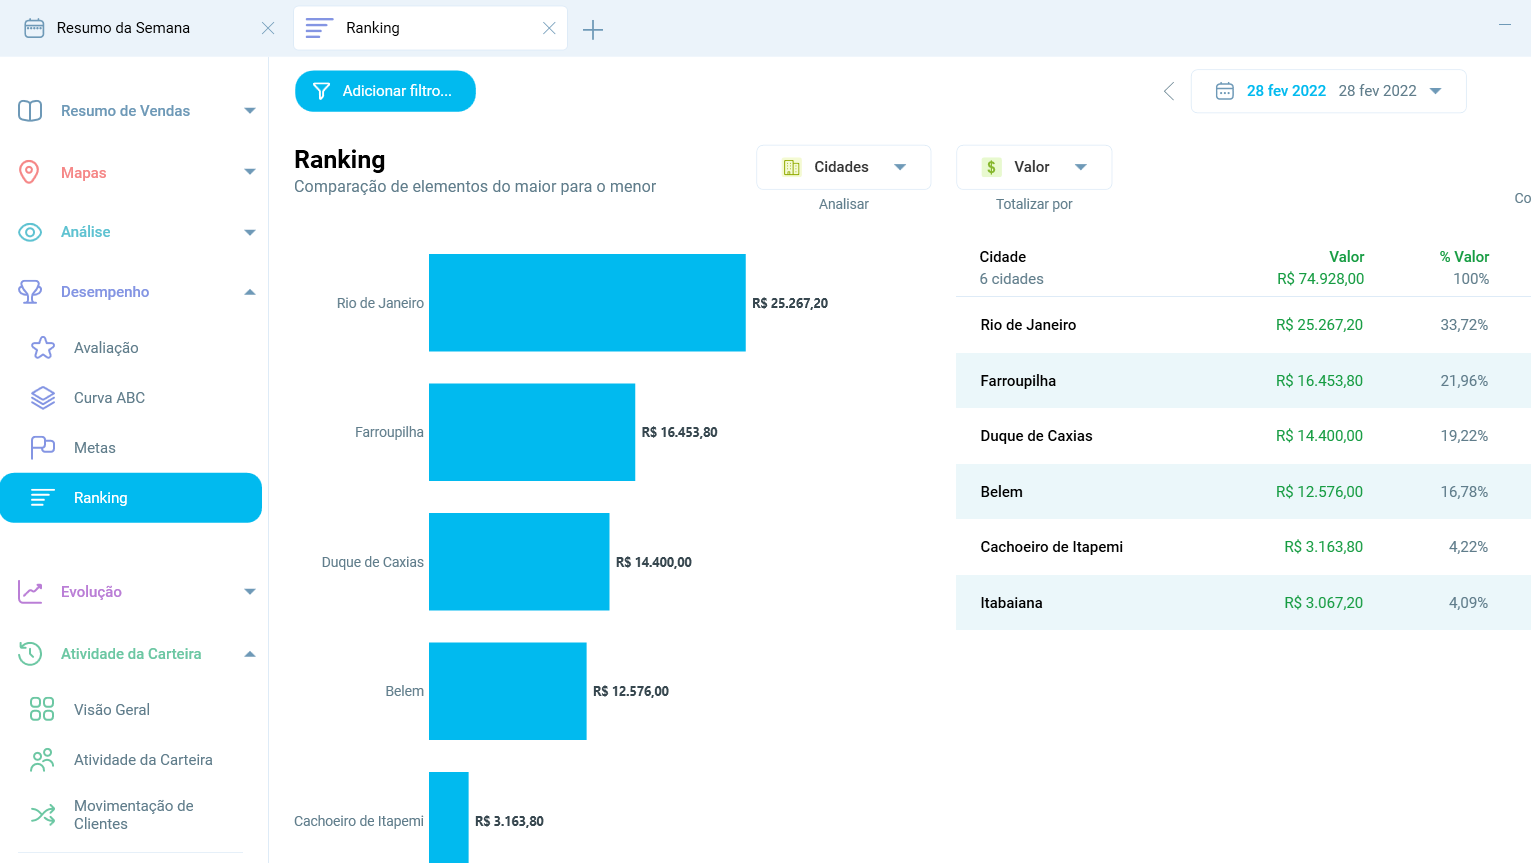Viewport: 1531px width, 863px height.
Task: Click the people icon for Atividade da Carteira
Action: coord(42,760)
